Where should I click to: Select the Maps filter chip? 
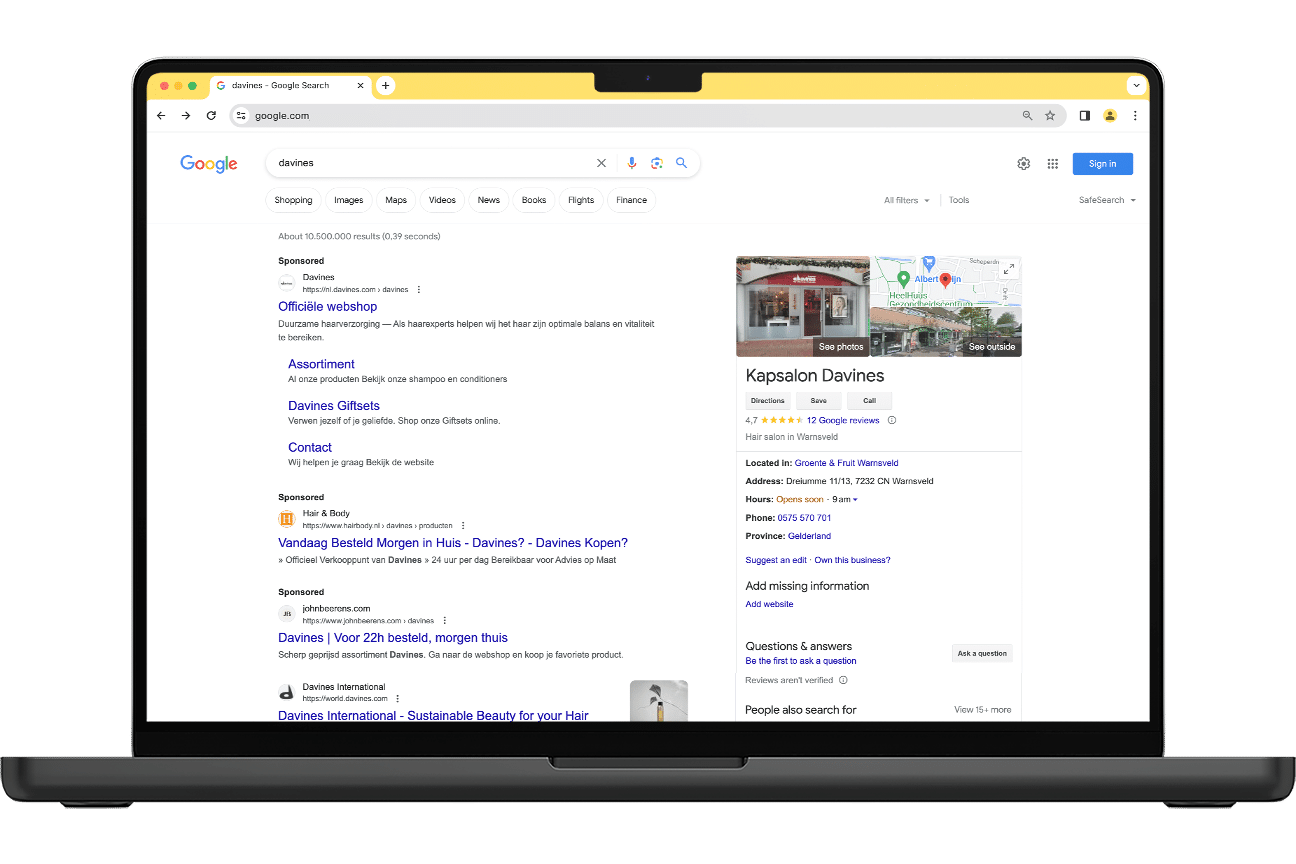coord(396,200)
